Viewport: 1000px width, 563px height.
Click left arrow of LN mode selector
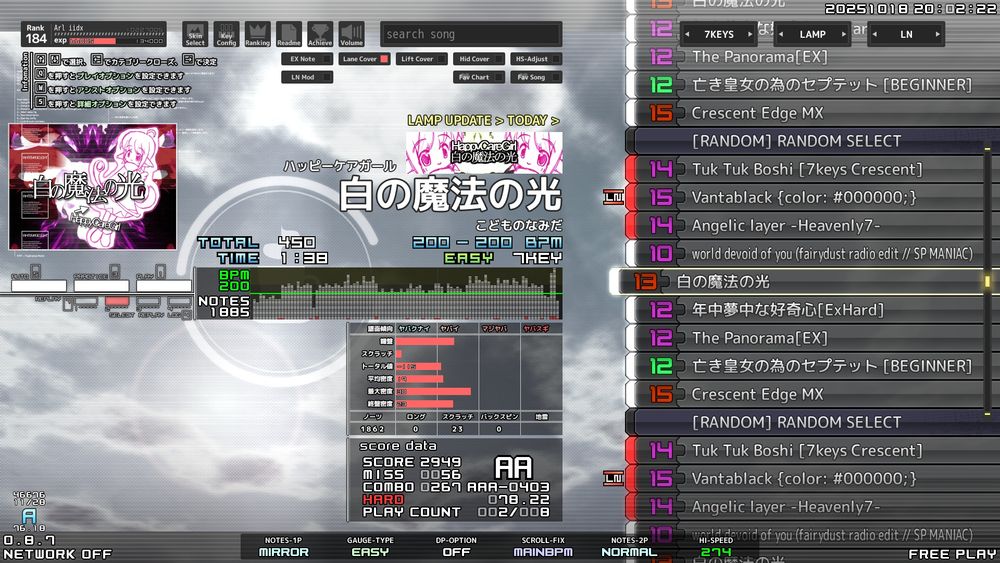875,34
